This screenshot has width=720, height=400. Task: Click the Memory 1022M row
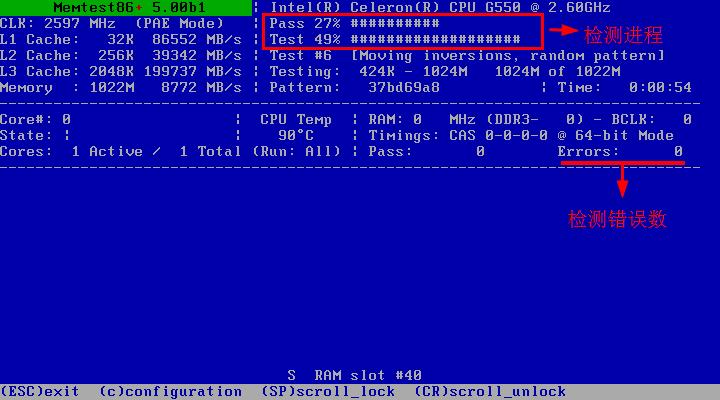(x=121, y=88)
